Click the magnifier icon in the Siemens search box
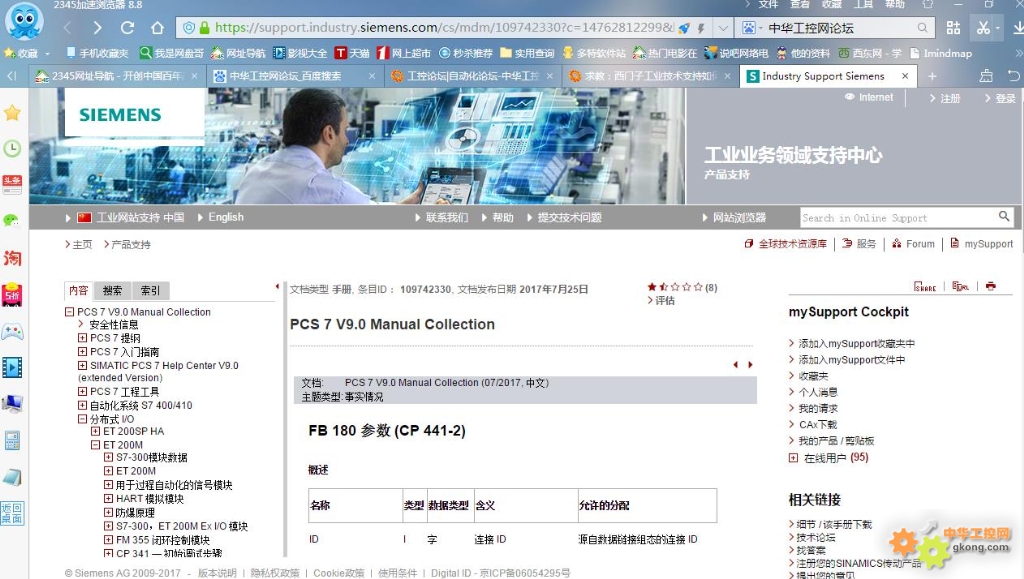This screenshot has width=1024, height=579. [x=1004, y=216]
